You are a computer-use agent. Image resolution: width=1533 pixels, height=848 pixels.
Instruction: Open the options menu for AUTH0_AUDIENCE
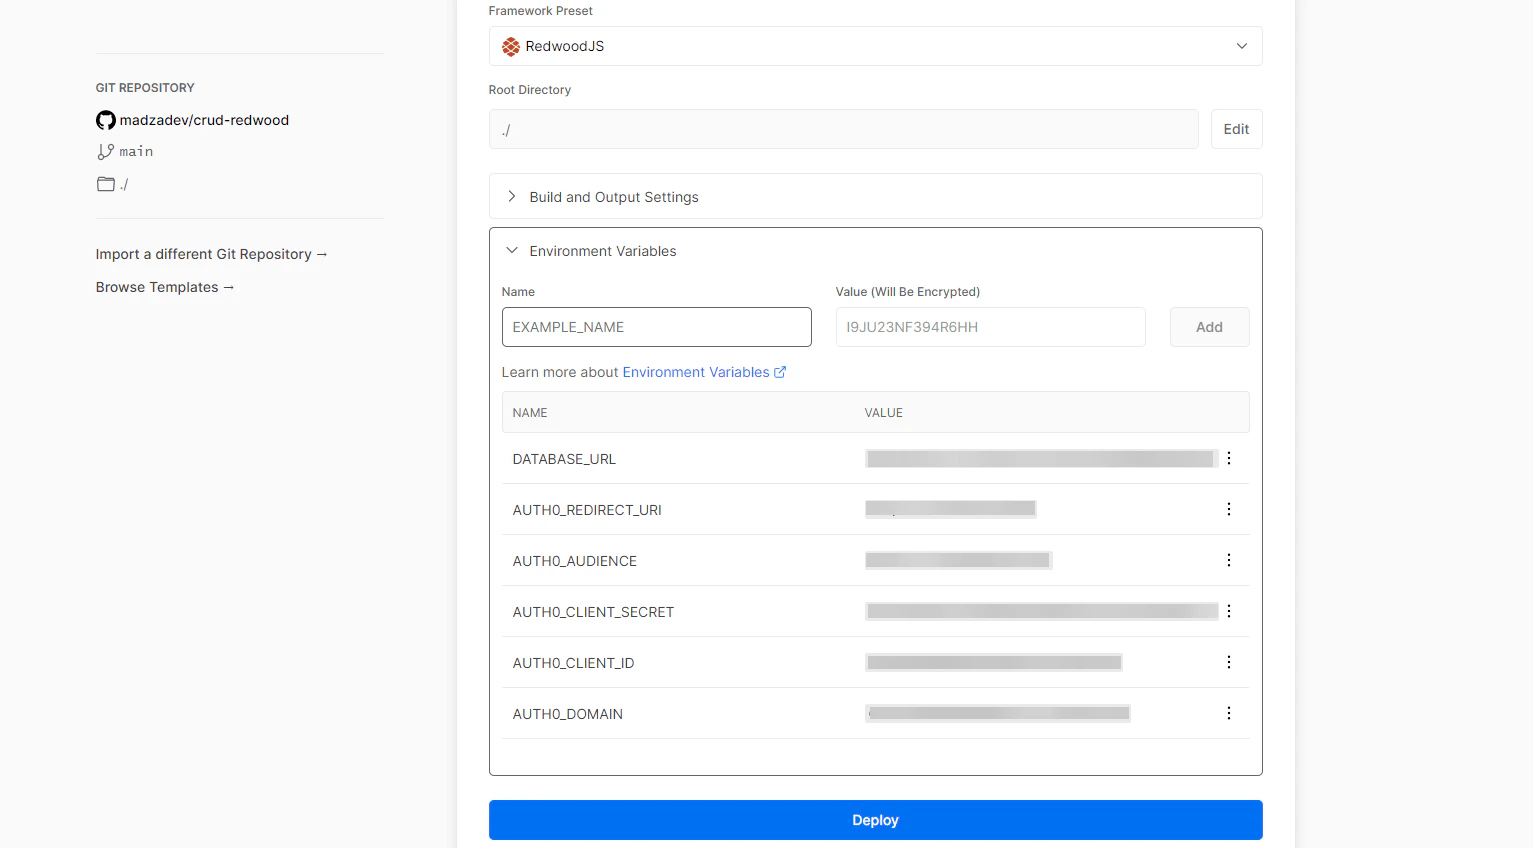click(x=1229, y=560)
